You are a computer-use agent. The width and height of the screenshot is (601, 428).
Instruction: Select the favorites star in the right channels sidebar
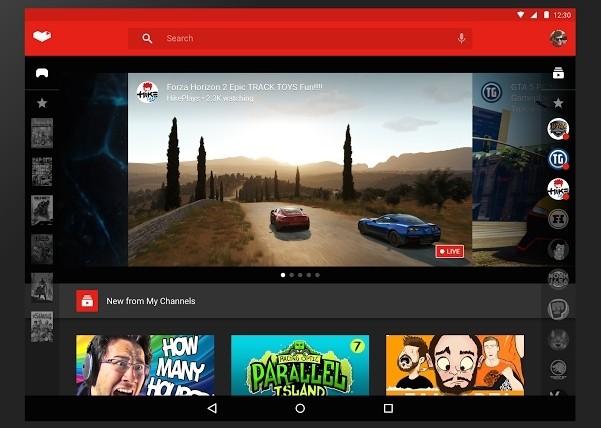558,103
